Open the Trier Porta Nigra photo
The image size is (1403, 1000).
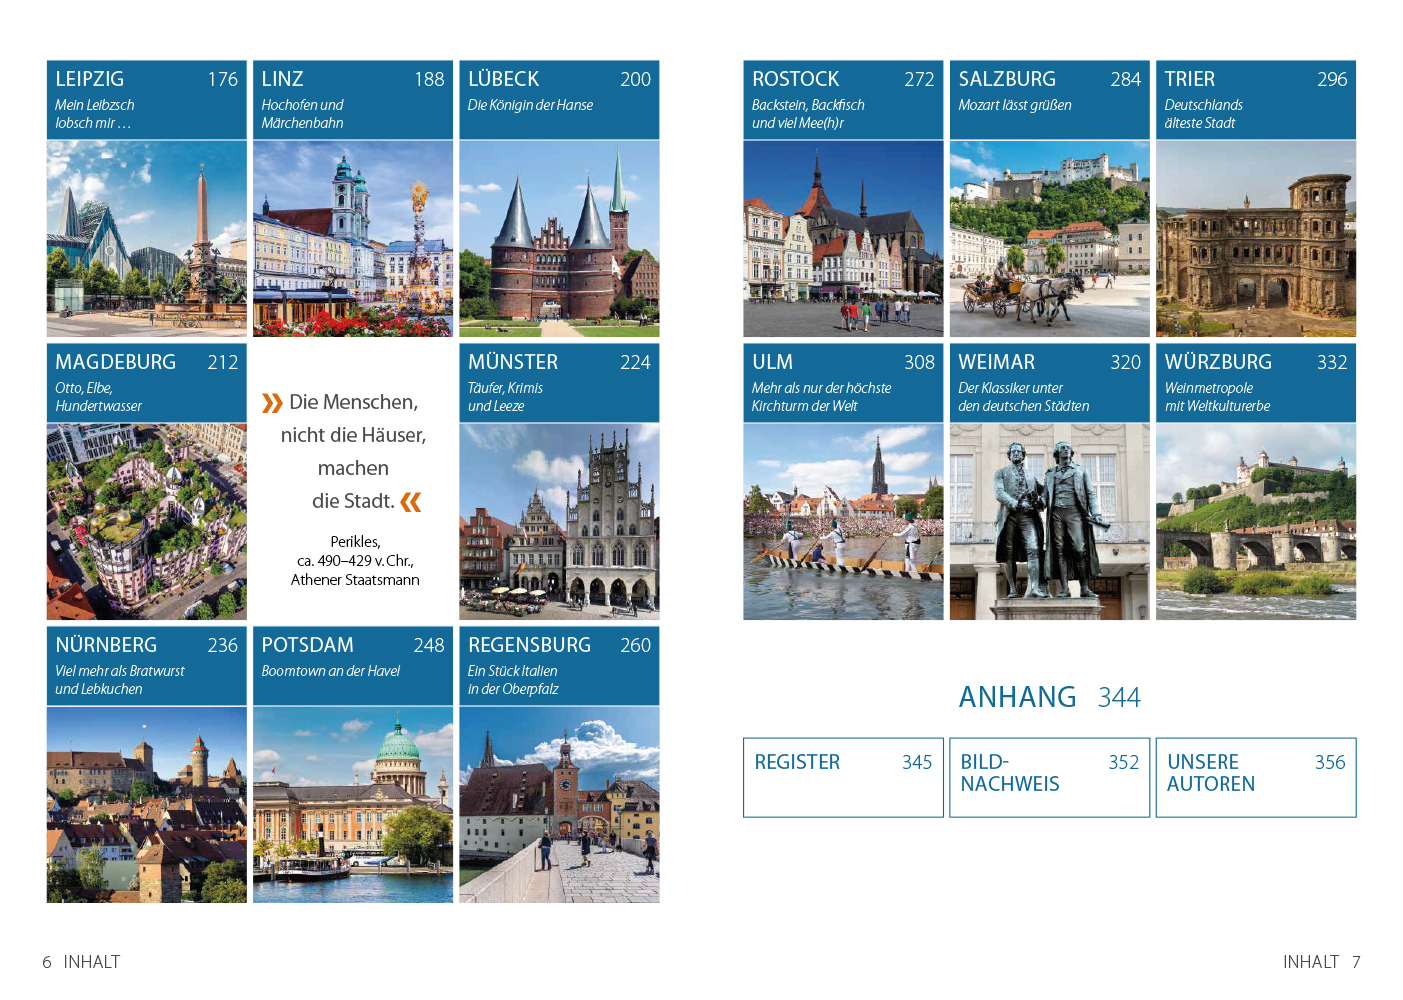1255,238
